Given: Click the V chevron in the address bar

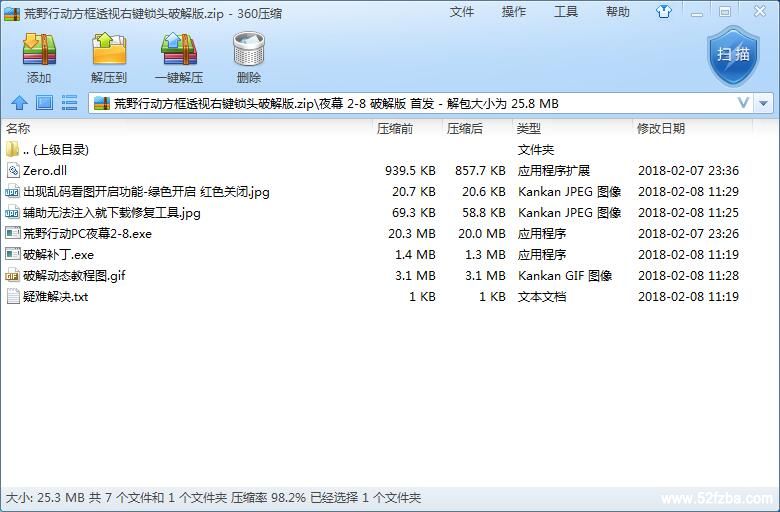Looking at the screenshot, I should 743,103.
